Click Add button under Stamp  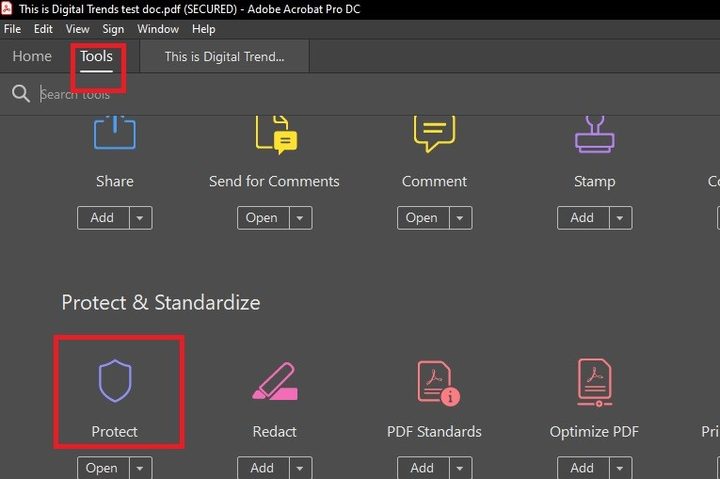[x=583, y=218]
